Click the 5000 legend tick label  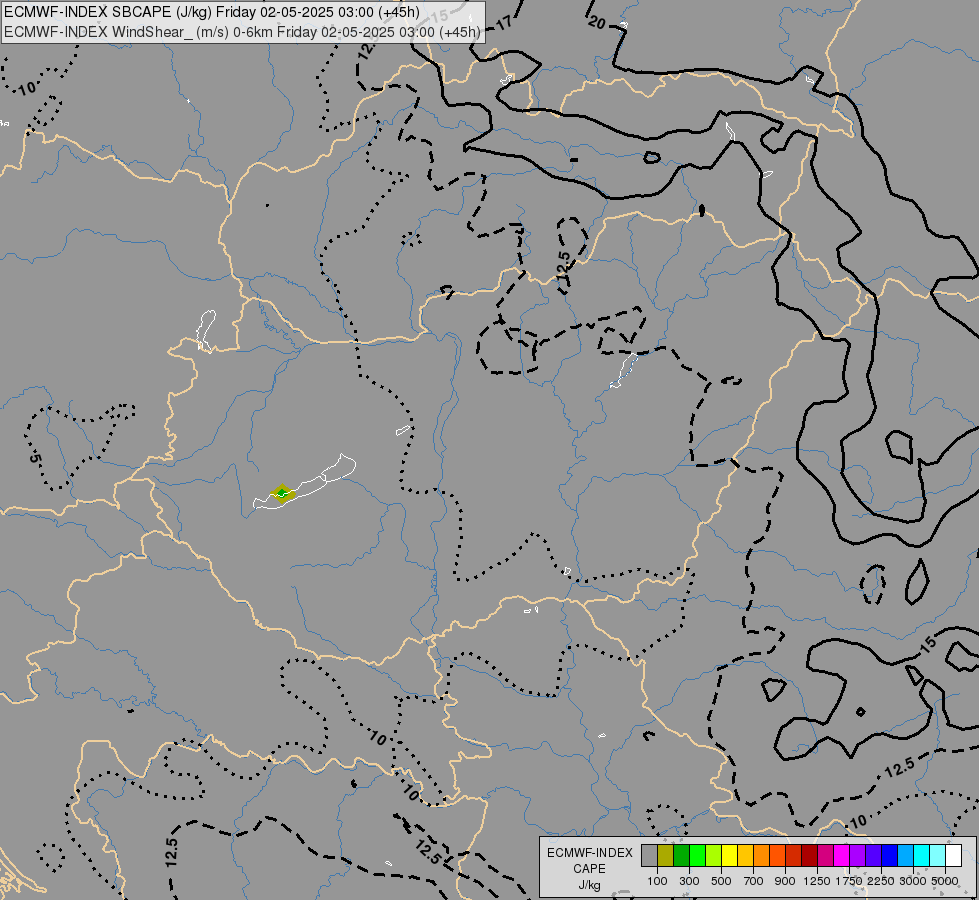tap(945, 881)
